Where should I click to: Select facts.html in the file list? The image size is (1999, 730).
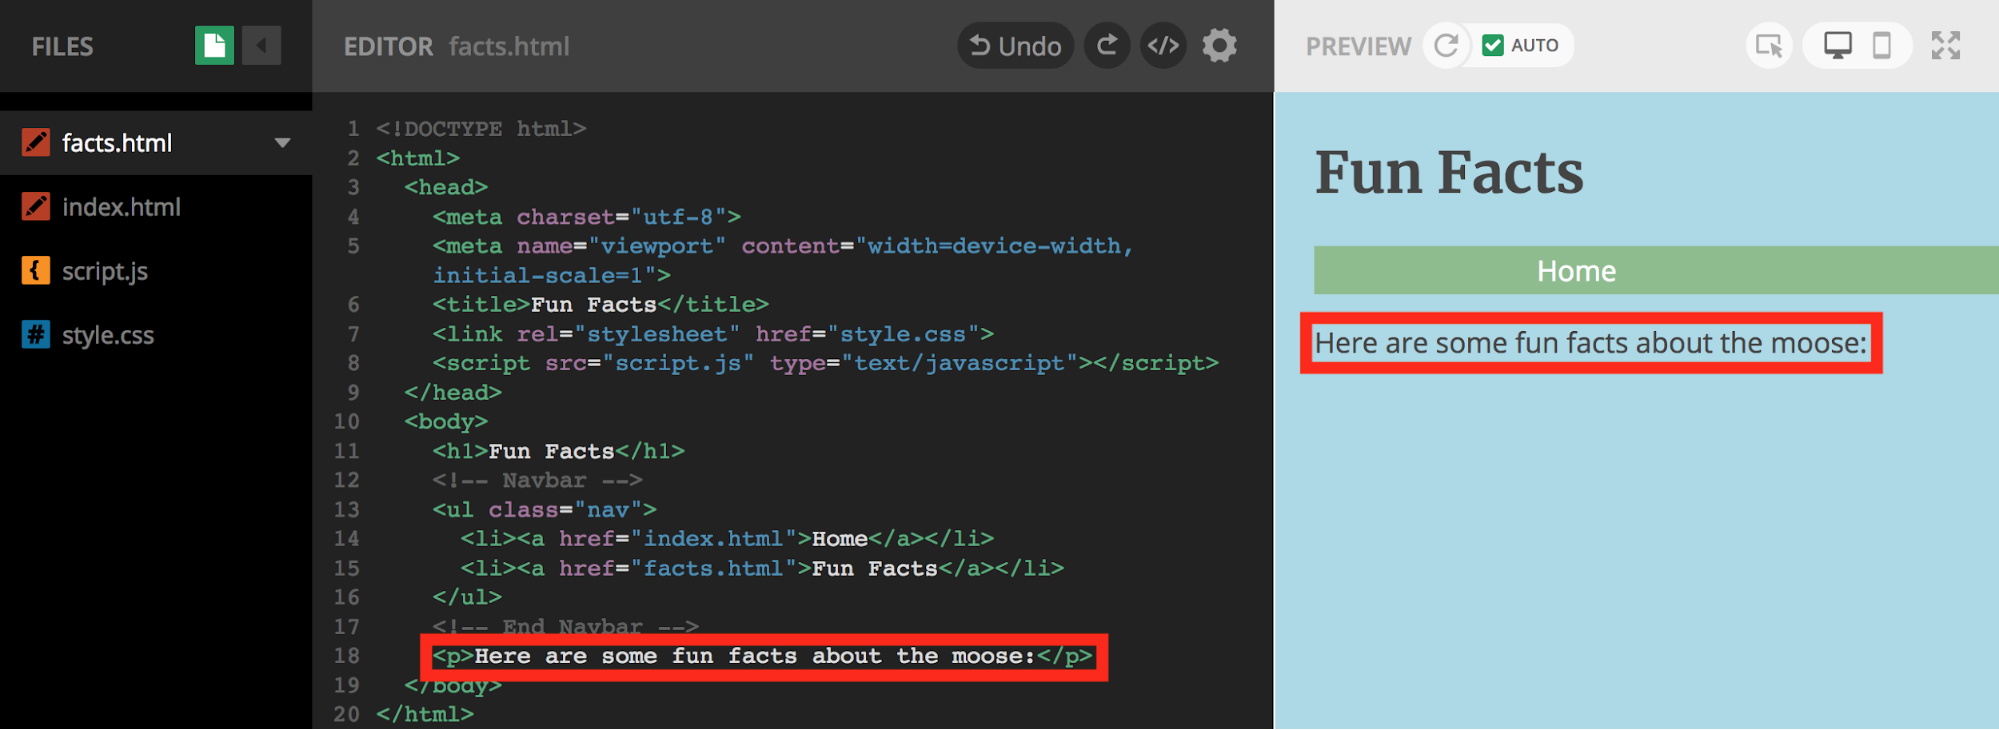117,143
